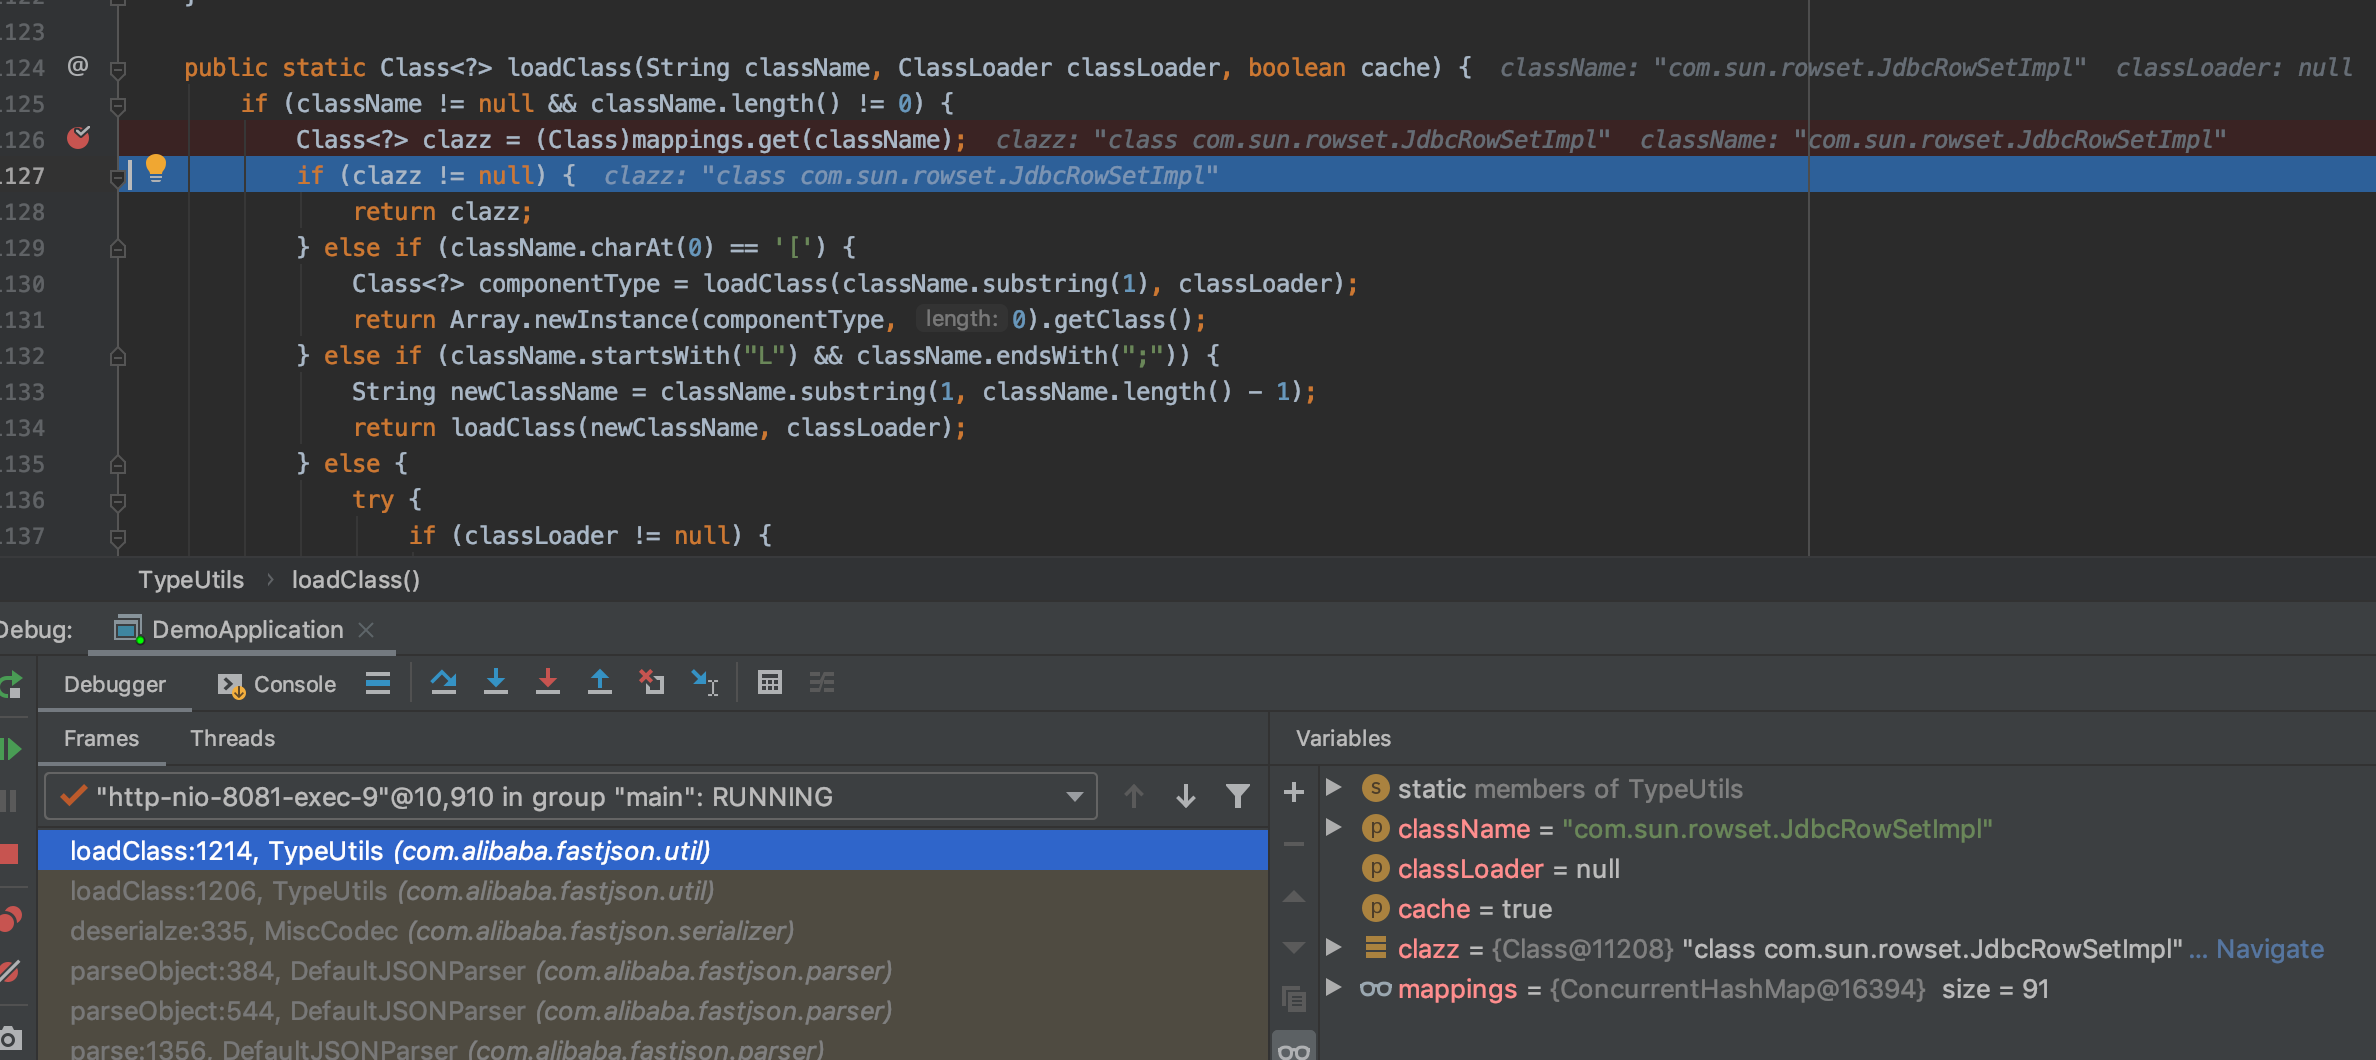Collapse the else block fold on line 135
2376x1060 pixels.
[118, 465]
